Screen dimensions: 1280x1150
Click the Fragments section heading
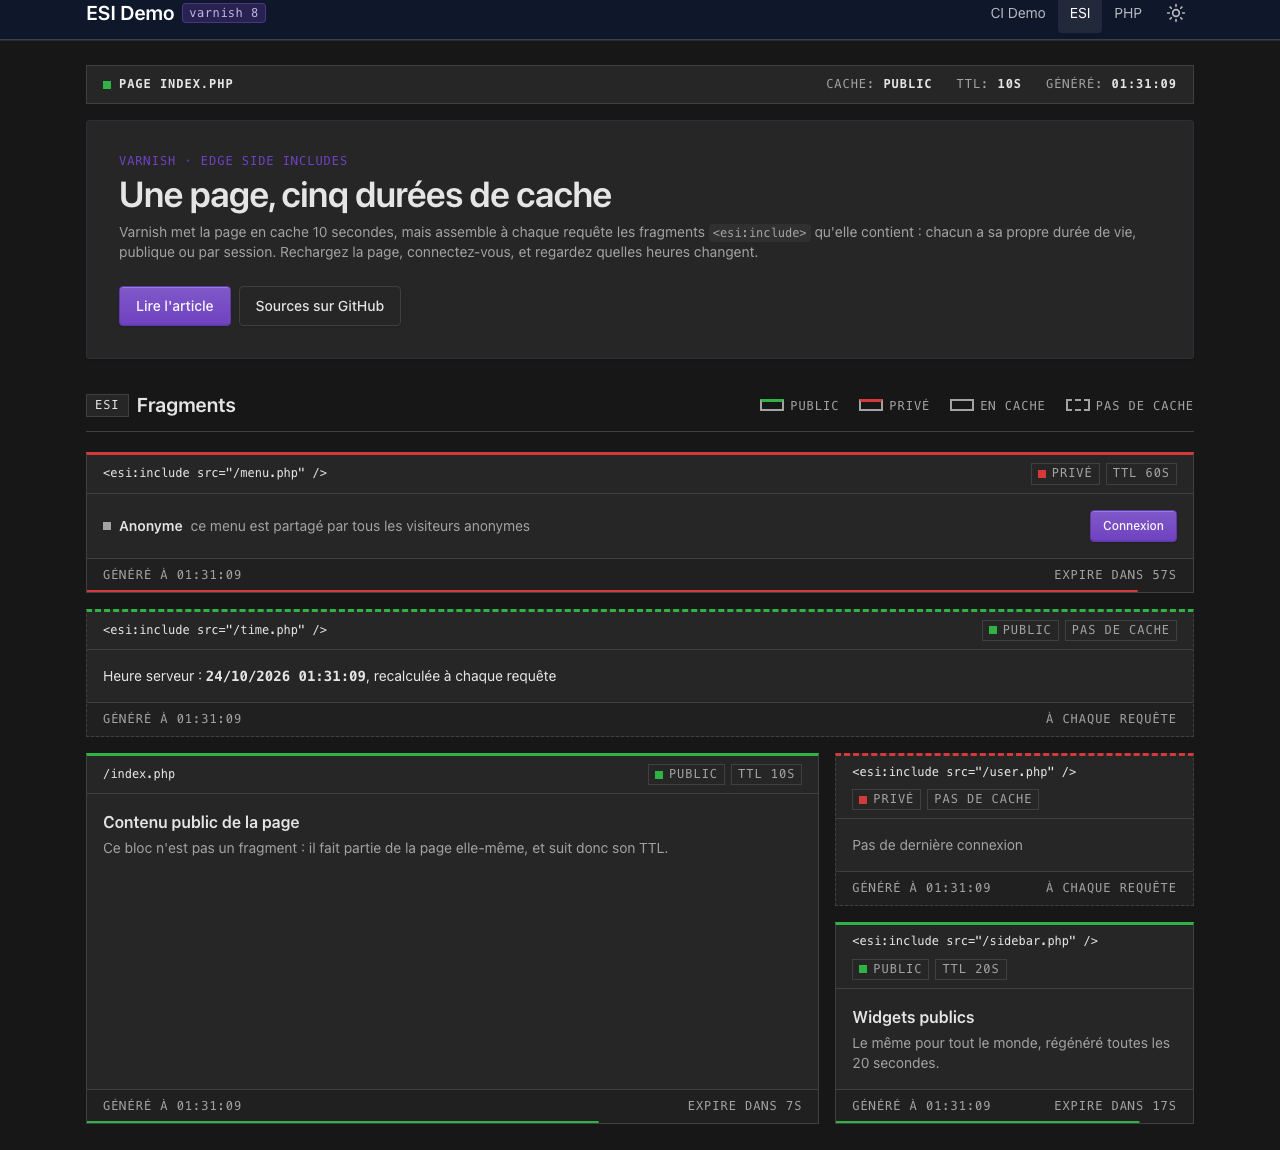(186, 405)
